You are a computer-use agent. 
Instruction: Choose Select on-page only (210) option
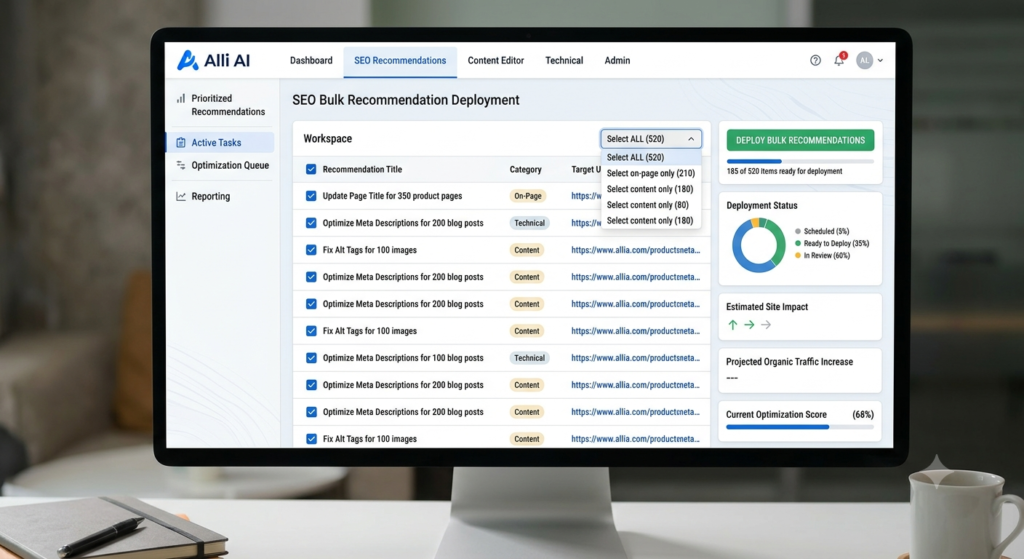pos(651,173)
